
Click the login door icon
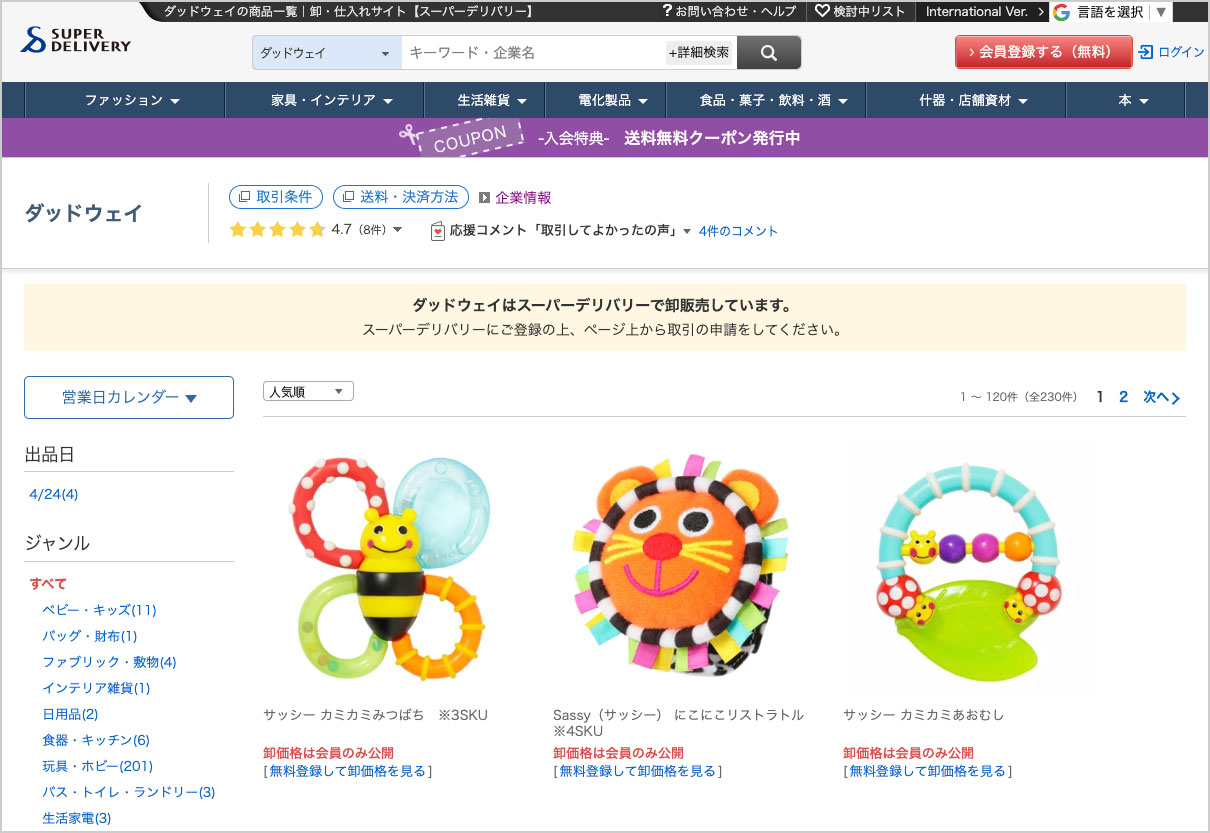1146,52
